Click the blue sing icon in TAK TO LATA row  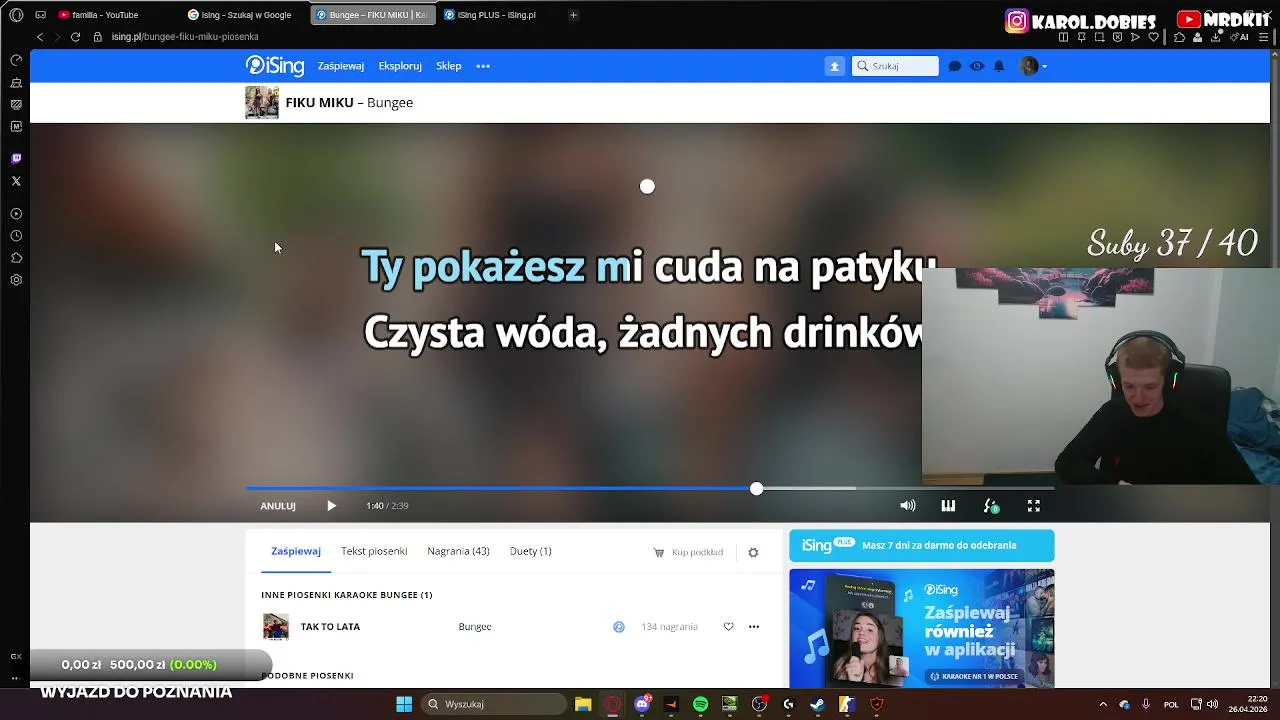pyautogui.click(x=619, y=627)
